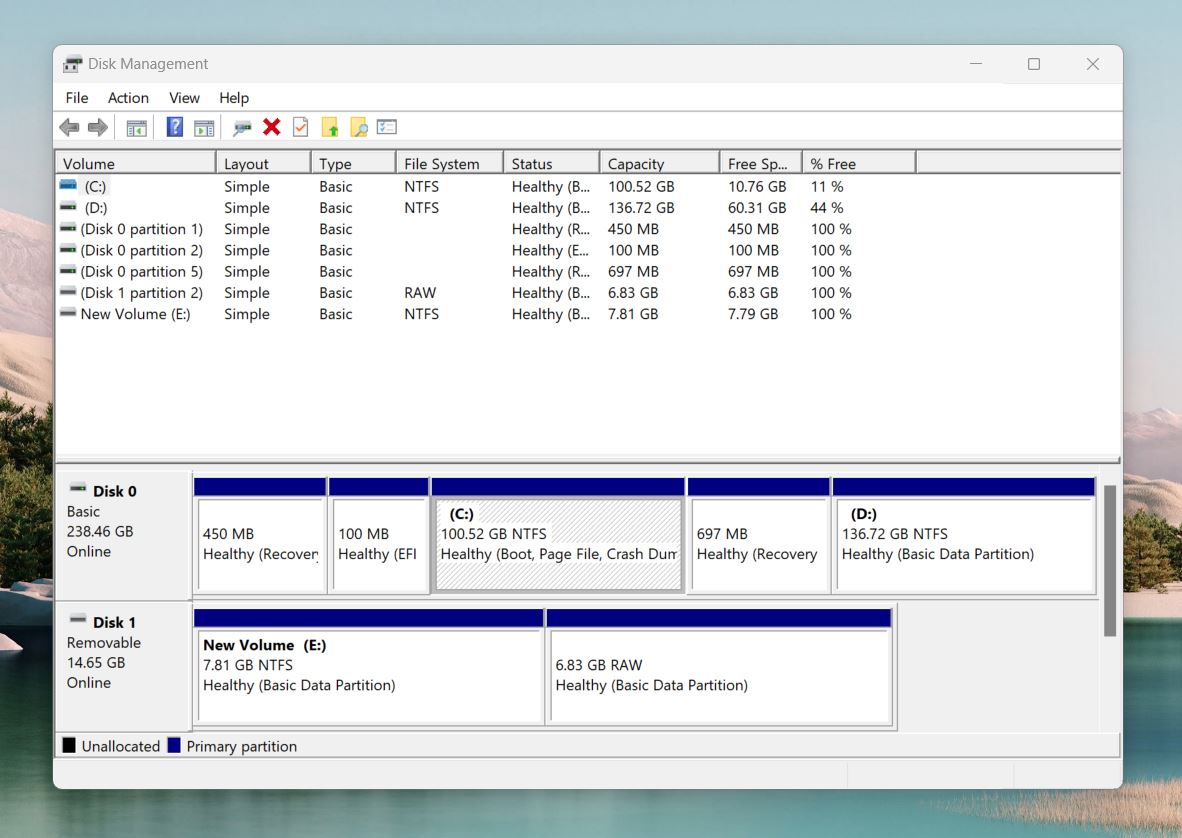Click the Forward arrow toolbar icon
Screen dimensions: 1182x838
click(x=98, y=127)
